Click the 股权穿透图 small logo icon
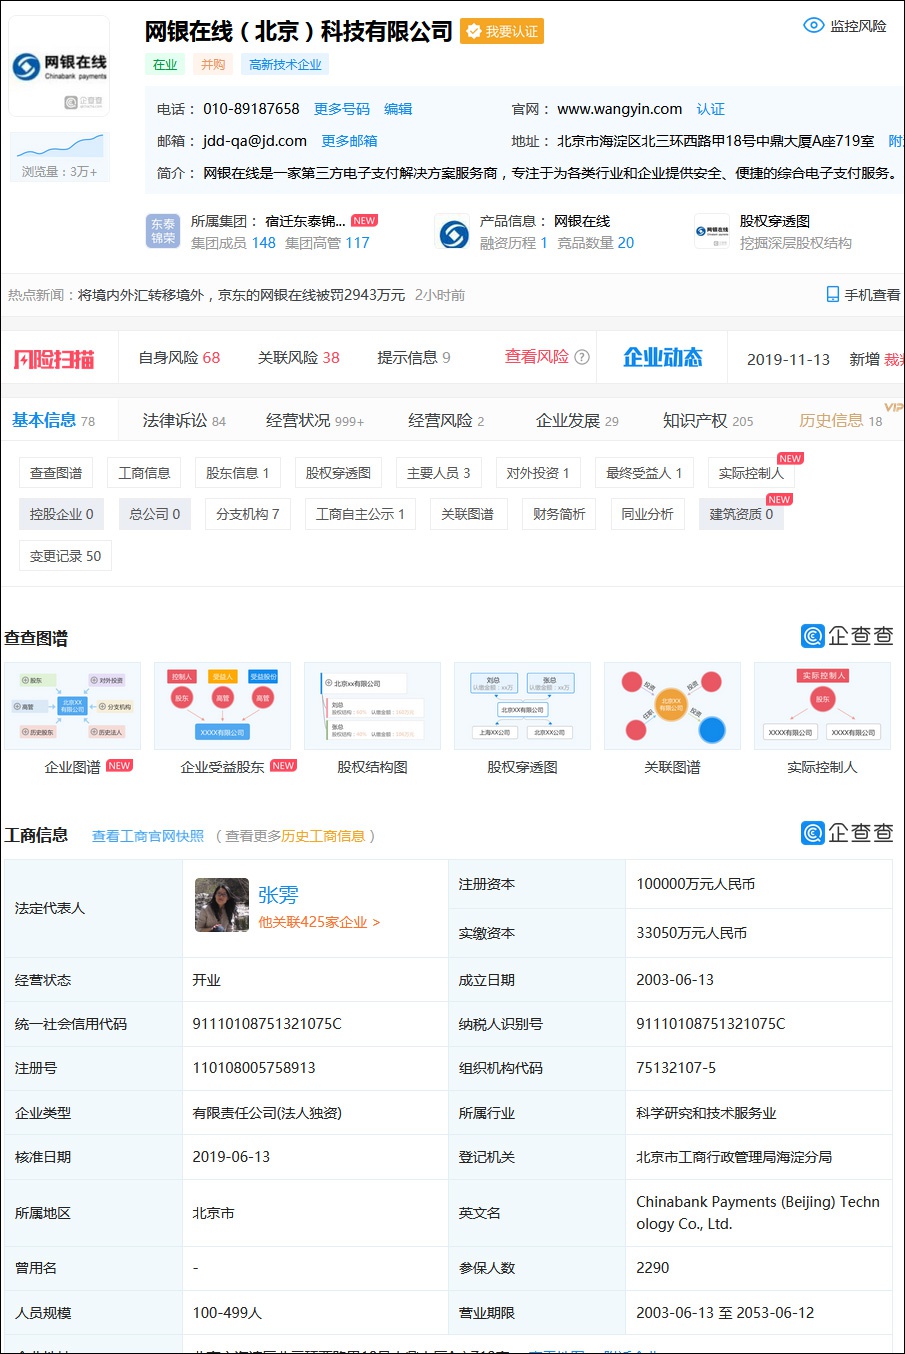 [712, 232]
